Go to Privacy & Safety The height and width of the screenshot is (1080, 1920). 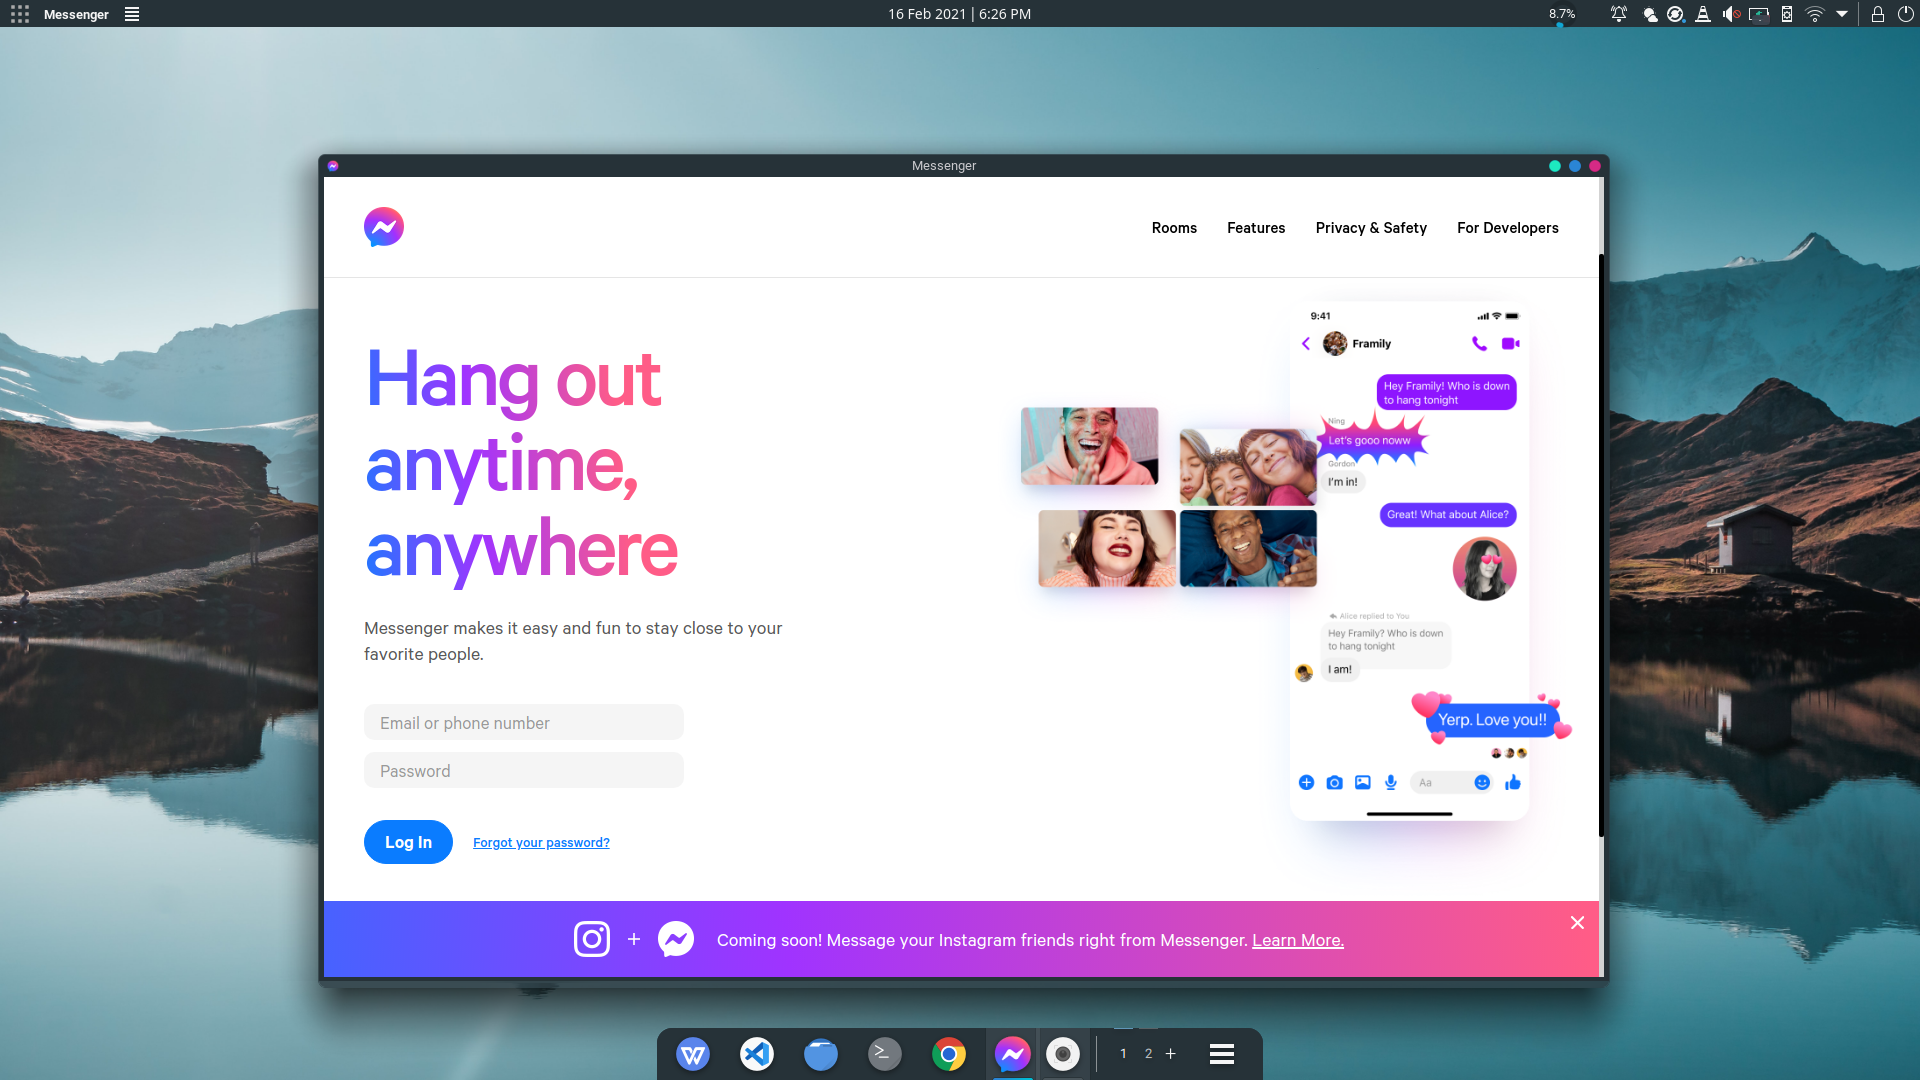coord(1371,228)
